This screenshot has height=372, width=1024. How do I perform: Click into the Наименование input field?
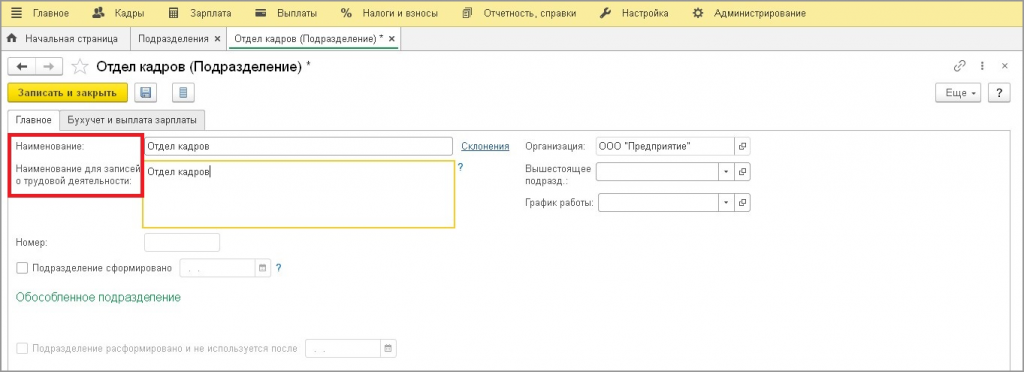(298, 146)
